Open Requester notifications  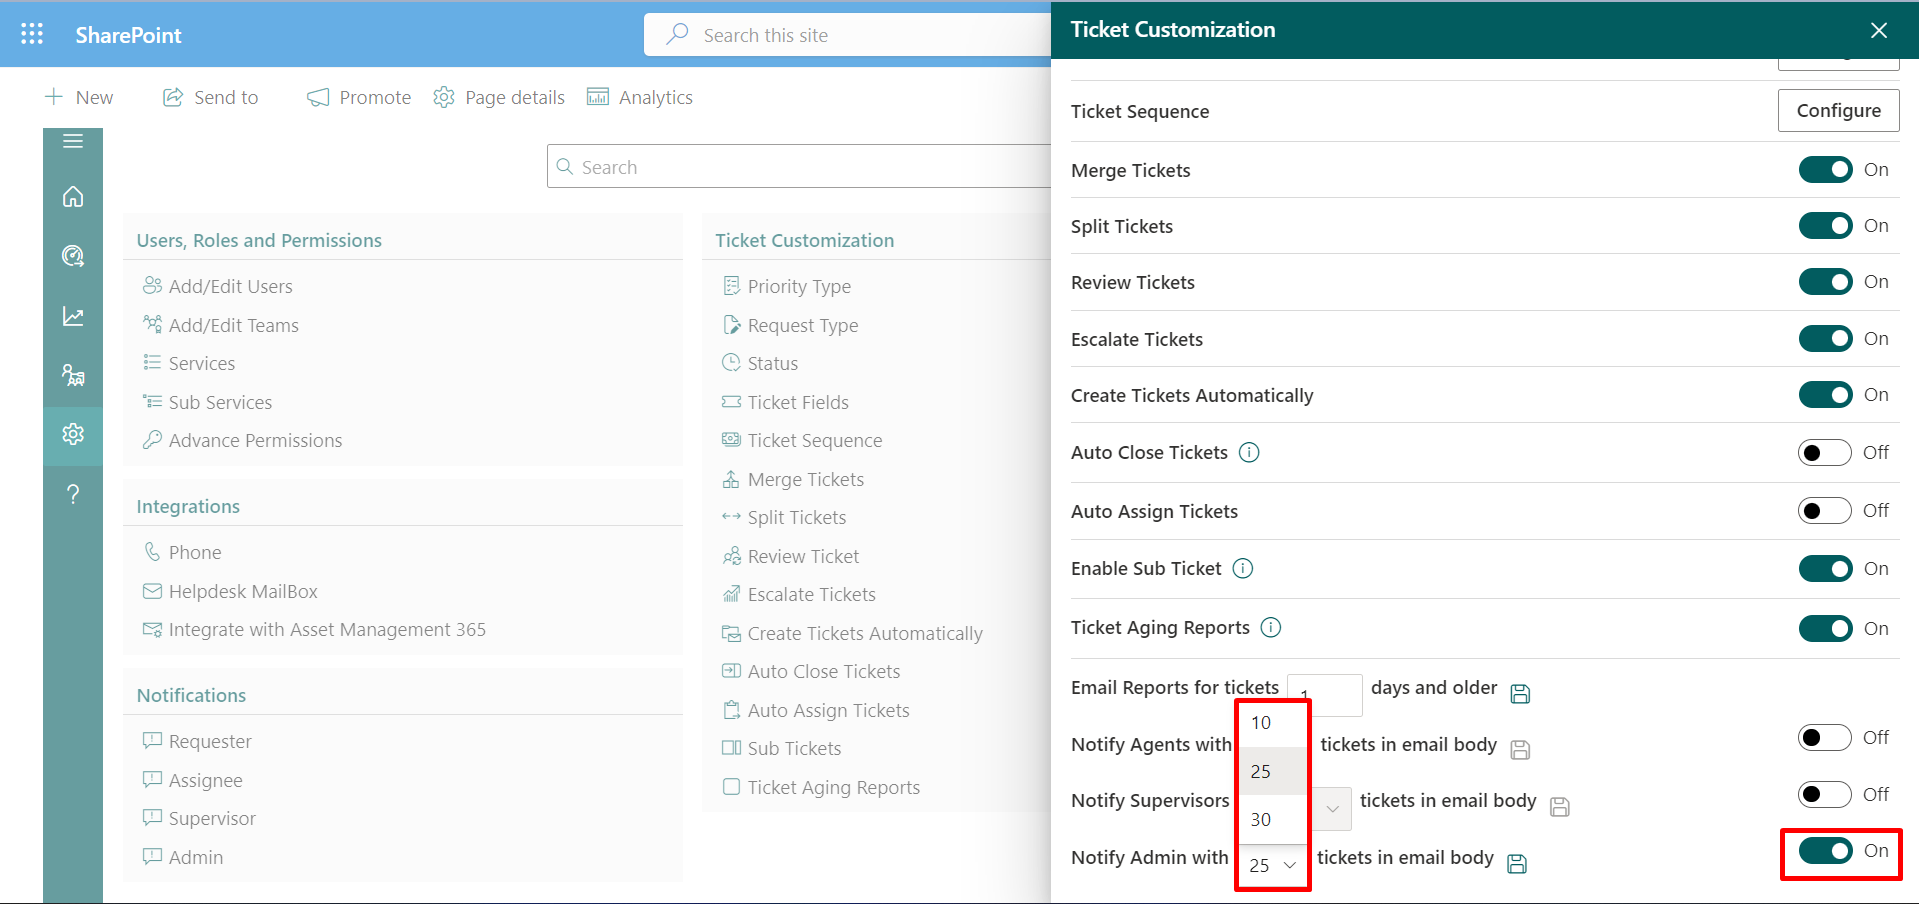(x=197, y=741)
